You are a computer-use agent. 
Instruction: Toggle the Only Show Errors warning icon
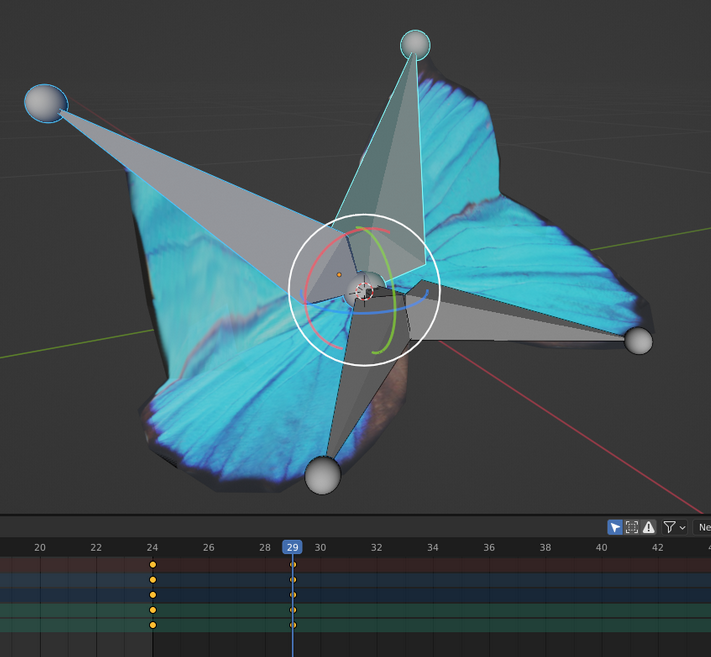click(648, 527)
